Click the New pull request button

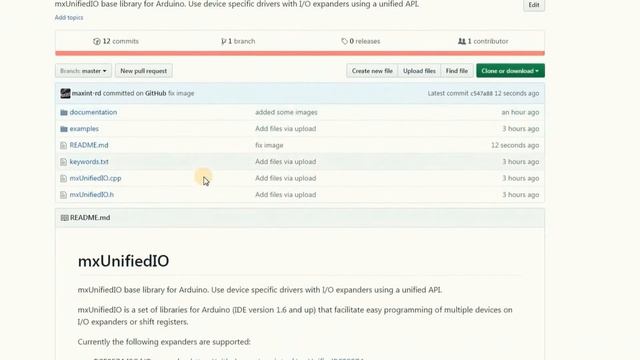[x=144, y=71]
